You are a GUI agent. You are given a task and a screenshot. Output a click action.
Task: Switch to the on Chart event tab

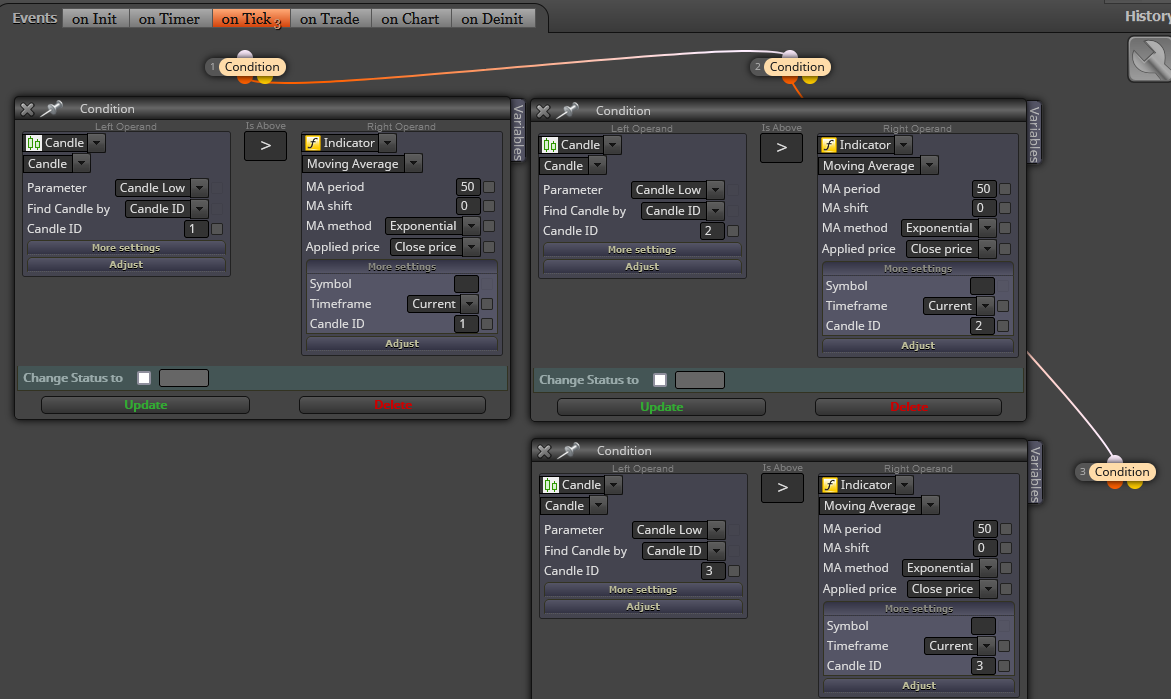[x=411, y=19]
